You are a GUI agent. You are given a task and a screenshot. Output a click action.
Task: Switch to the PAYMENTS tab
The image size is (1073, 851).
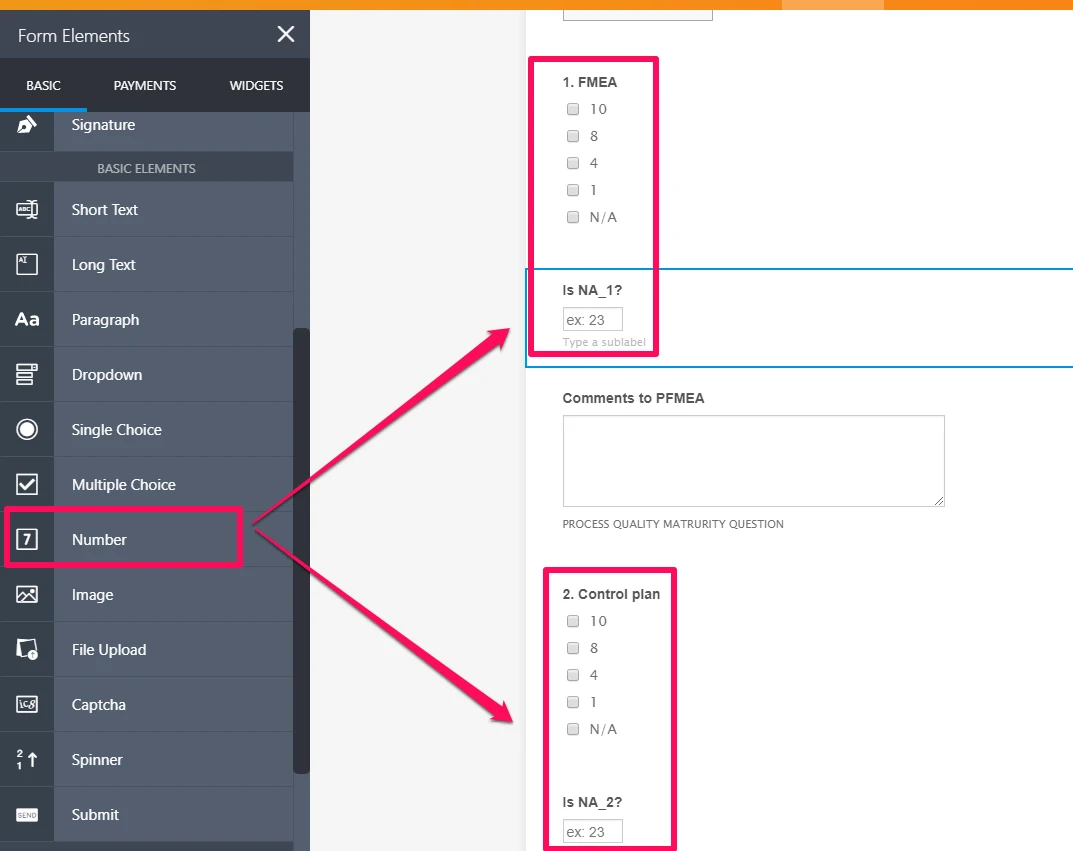144,85
